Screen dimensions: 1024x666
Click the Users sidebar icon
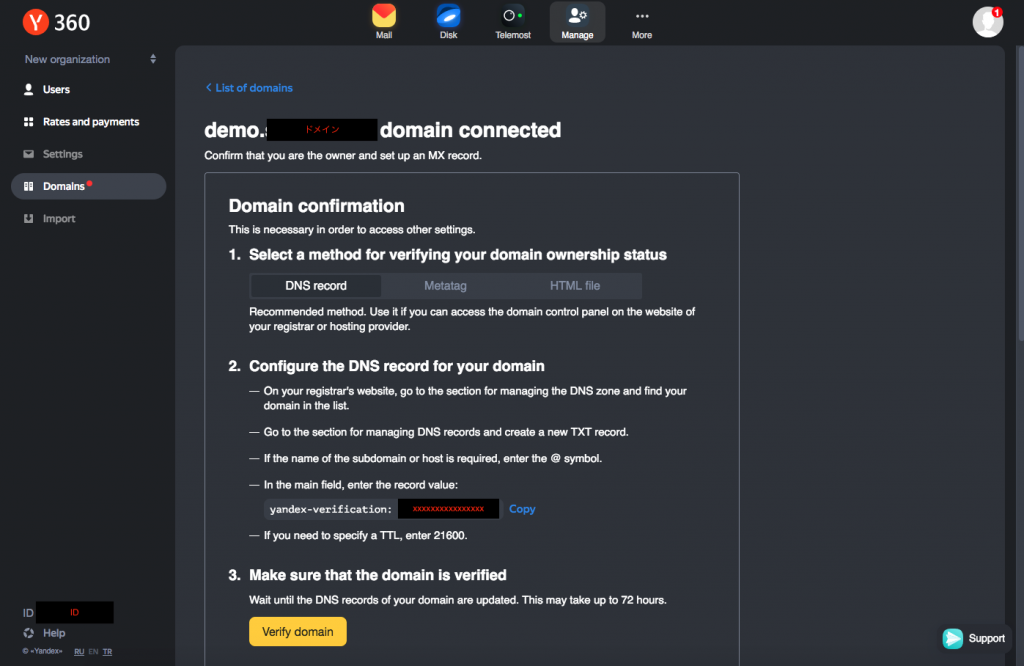click(x=29, y=89)
